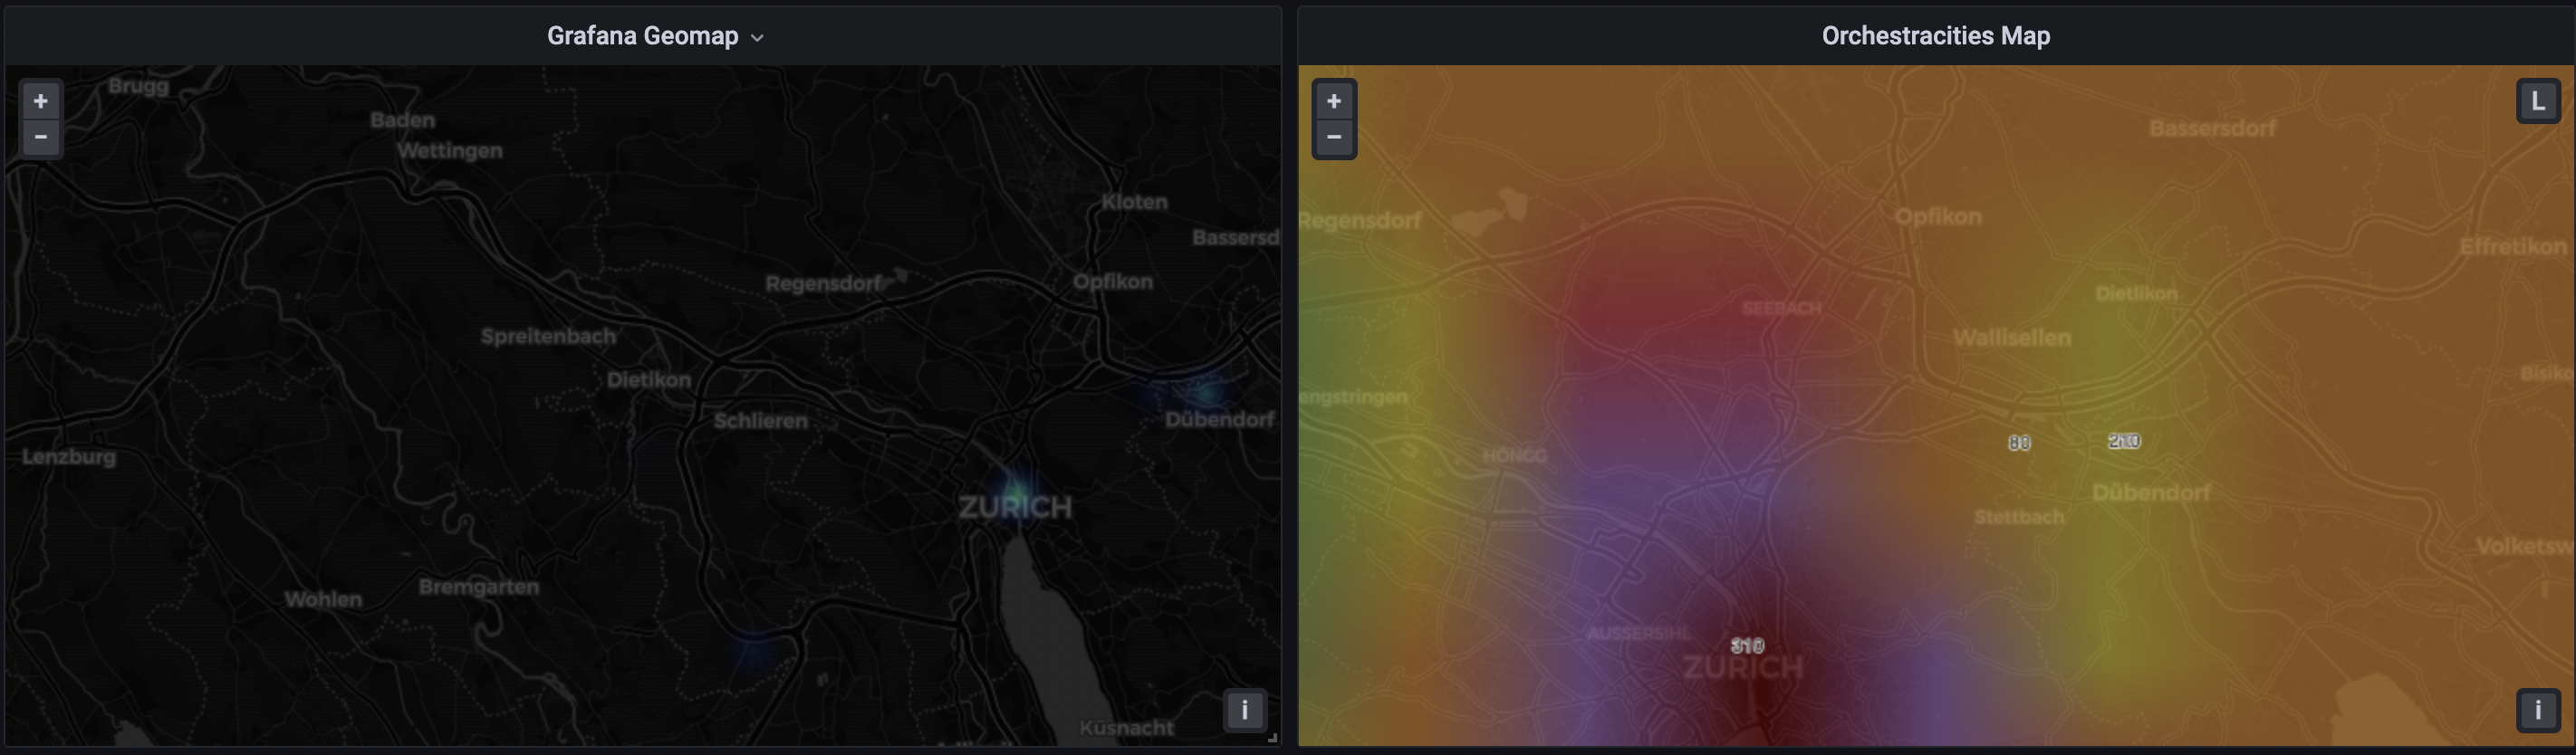Click the Wohlen label on the Geomap
Viewport: 2576px width, 755px height.
(324, 600)
